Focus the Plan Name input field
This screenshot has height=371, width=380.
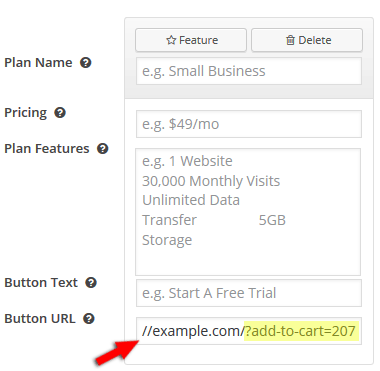pos(249,71)
